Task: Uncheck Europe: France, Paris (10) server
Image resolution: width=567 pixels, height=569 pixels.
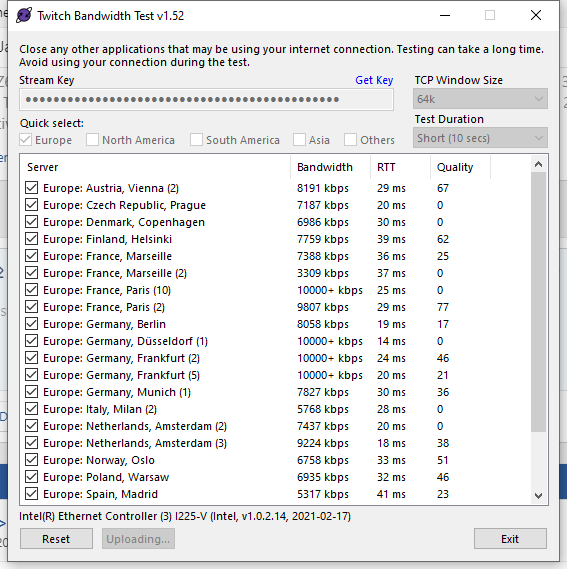Action: [x=32, y=290]
